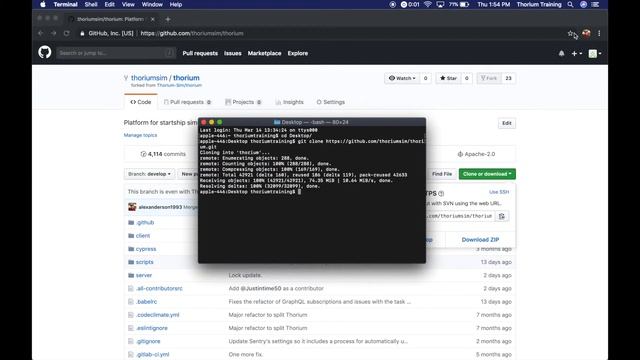This screenshot has height=360, width=640.
Task: Expand the Branch: develop dropdown
Action: click(149, 174)
